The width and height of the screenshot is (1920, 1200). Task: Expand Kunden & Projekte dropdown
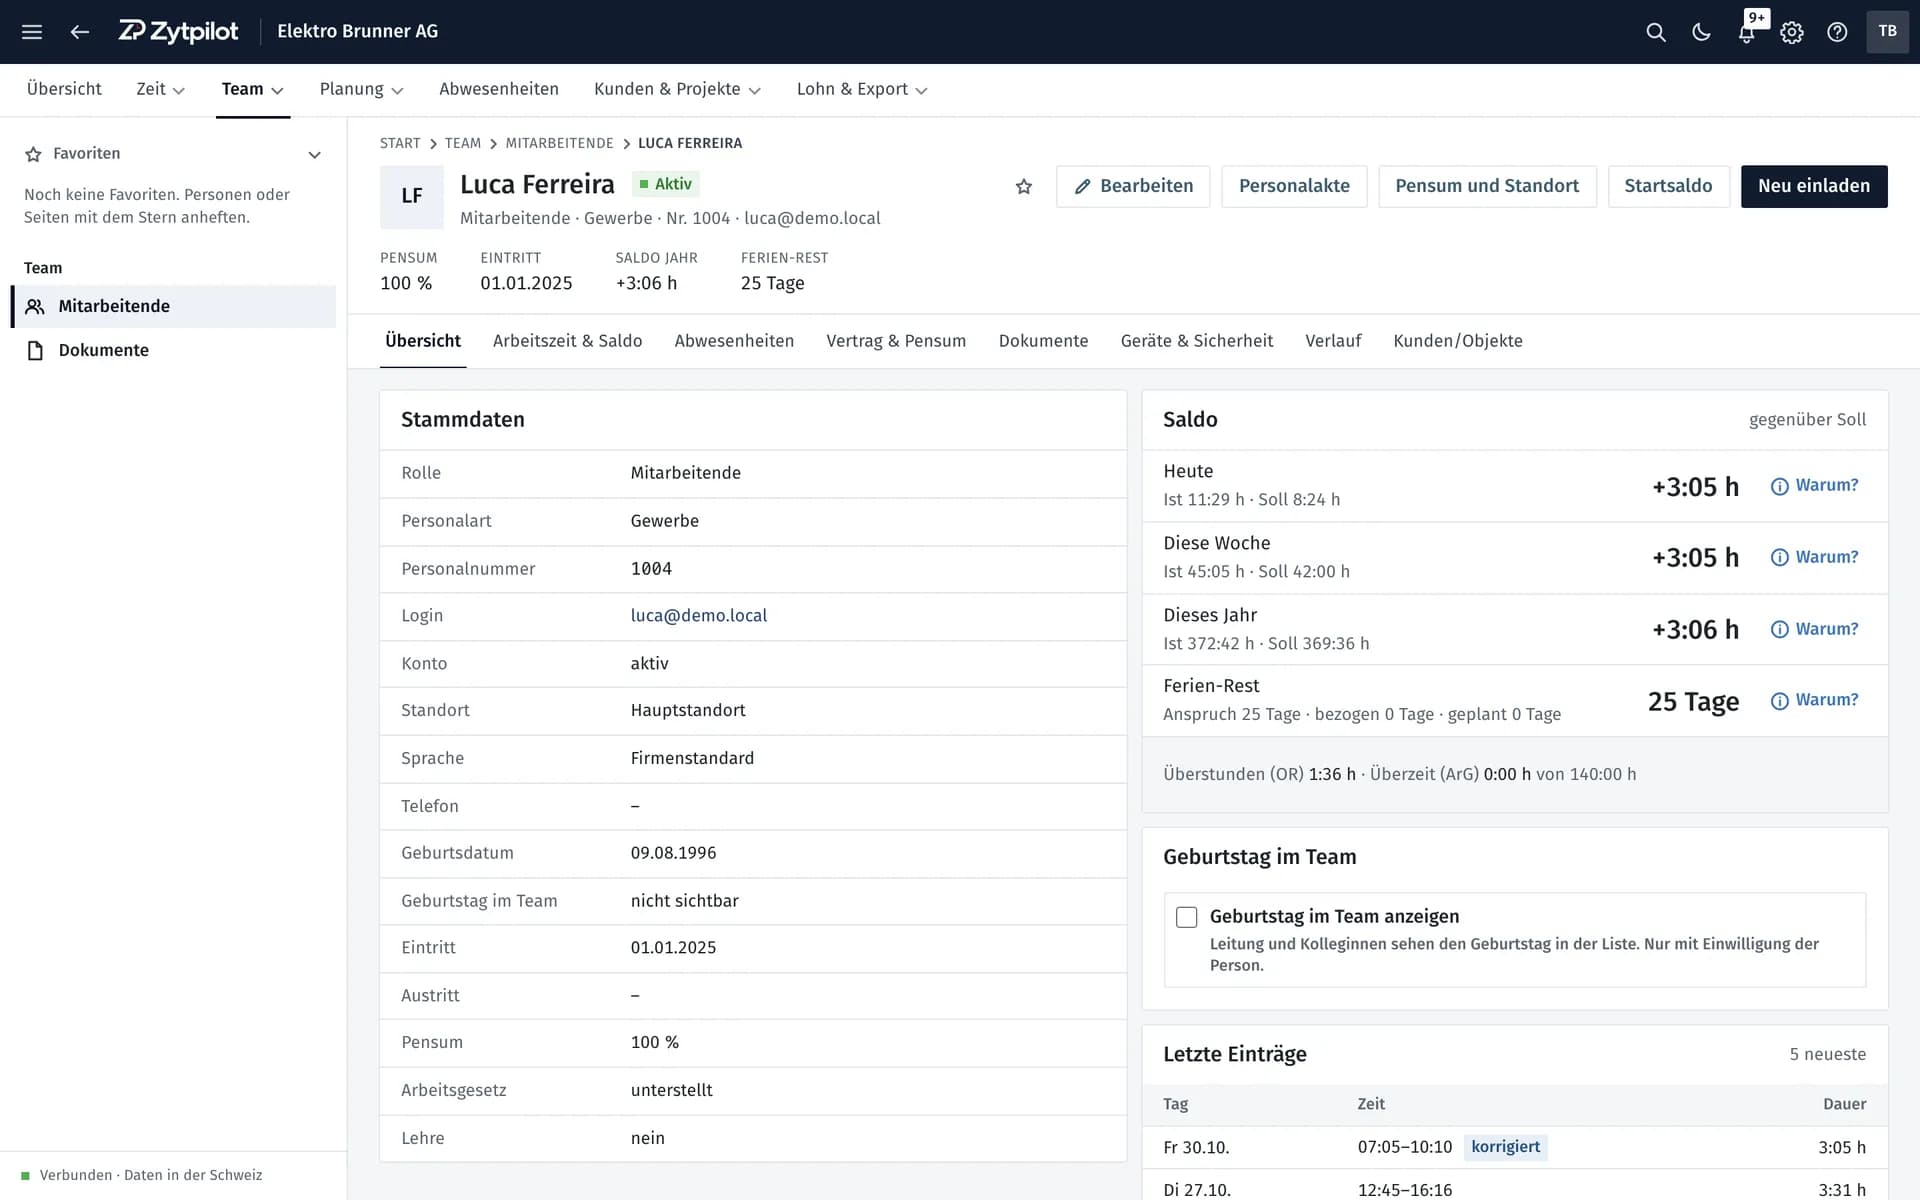(677, 89)
